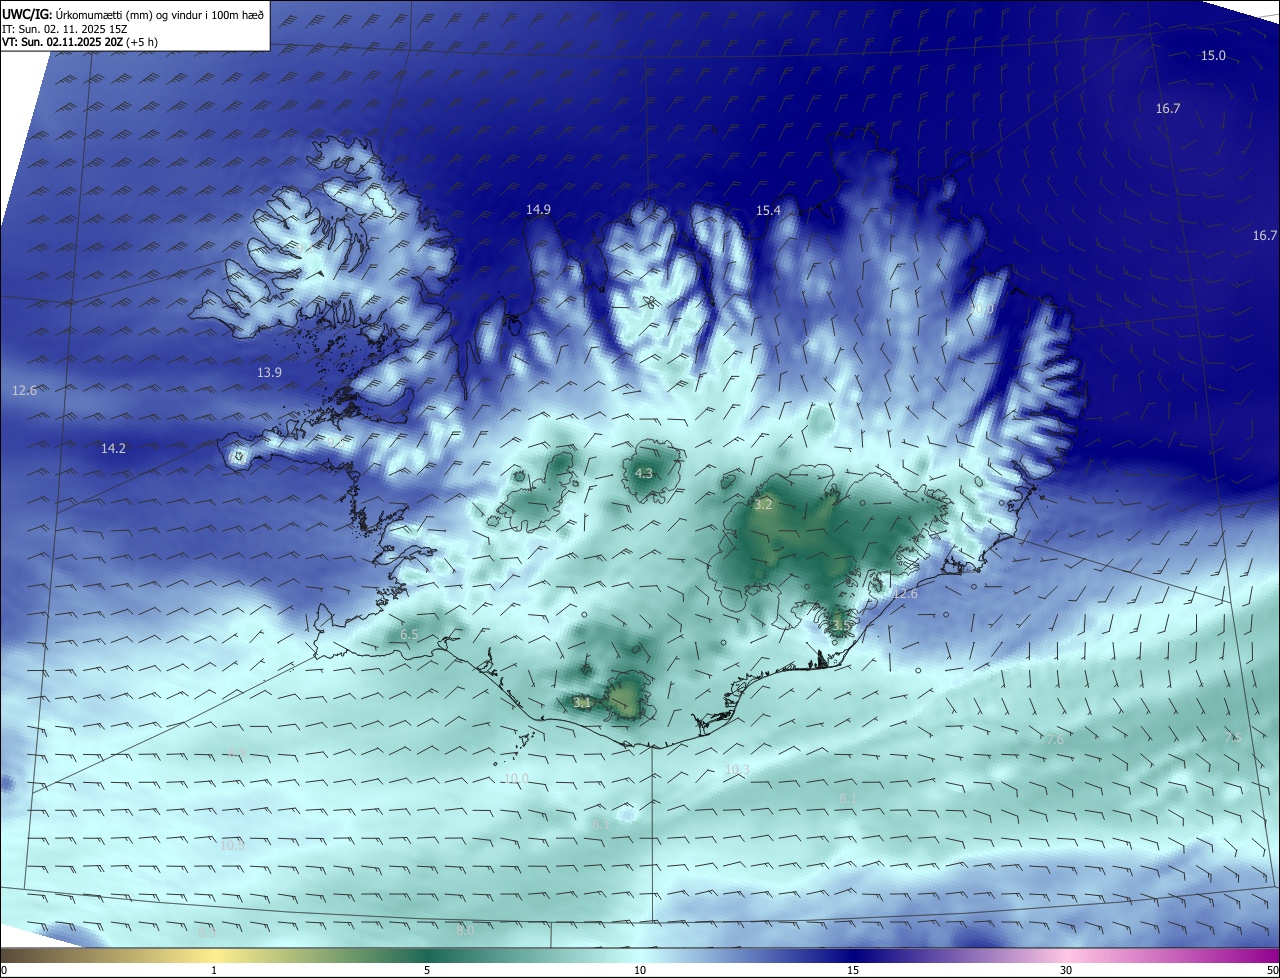Click the 15.0 value label

click(x=1213, y=56)
